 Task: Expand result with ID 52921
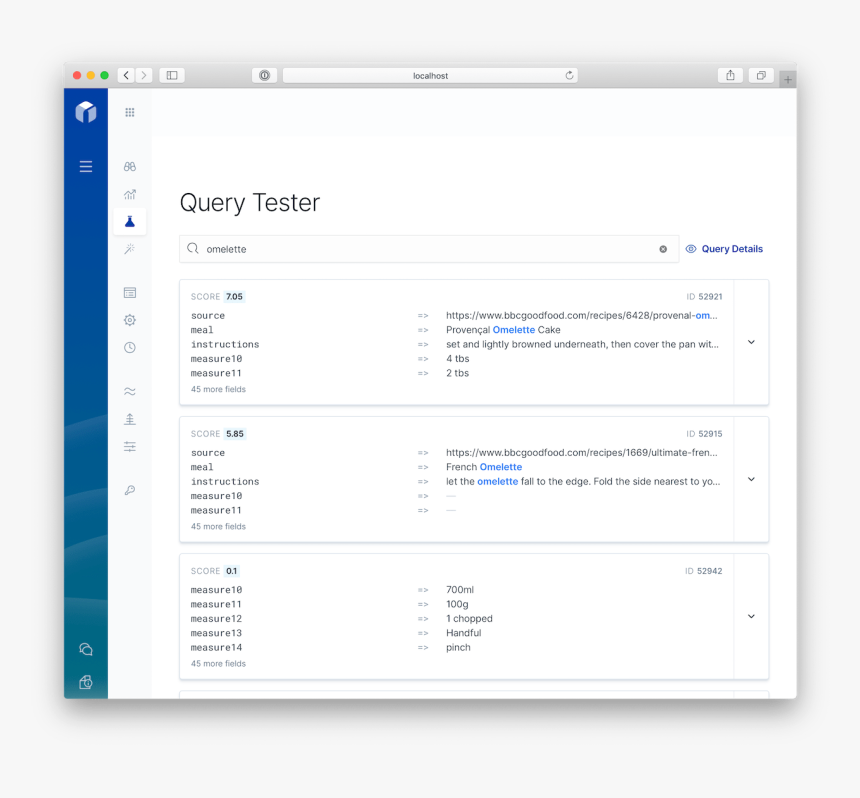[751, 342]
